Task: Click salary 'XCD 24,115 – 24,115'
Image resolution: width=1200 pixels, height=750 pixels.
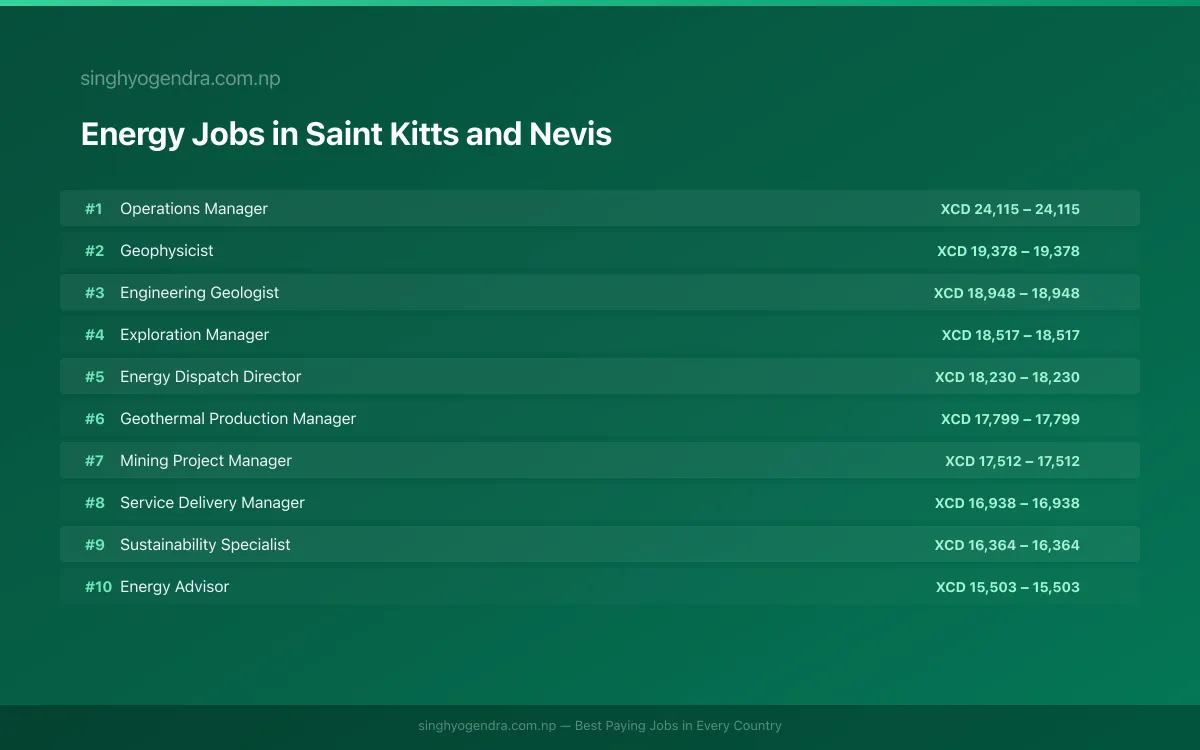Action: coord(1010,209)
